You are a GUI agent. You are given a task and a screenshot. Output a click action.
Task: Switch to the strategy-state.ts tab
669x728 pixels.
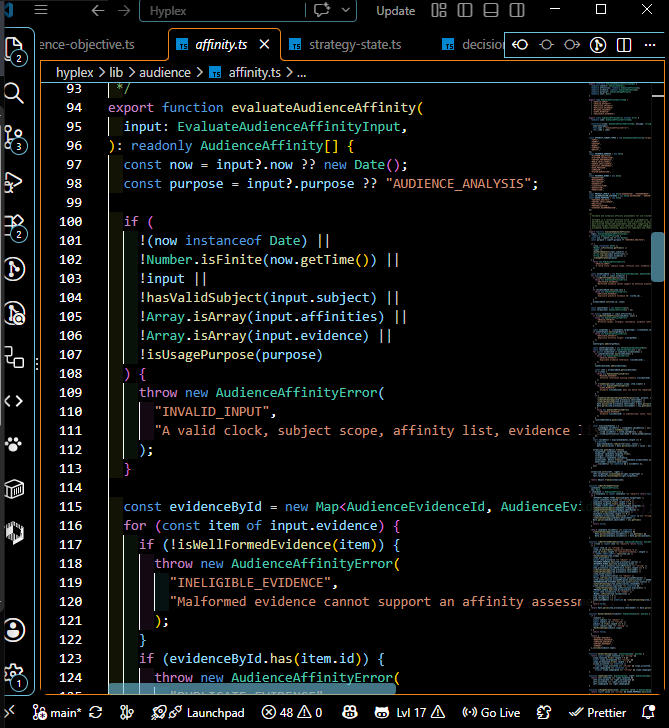355,45
